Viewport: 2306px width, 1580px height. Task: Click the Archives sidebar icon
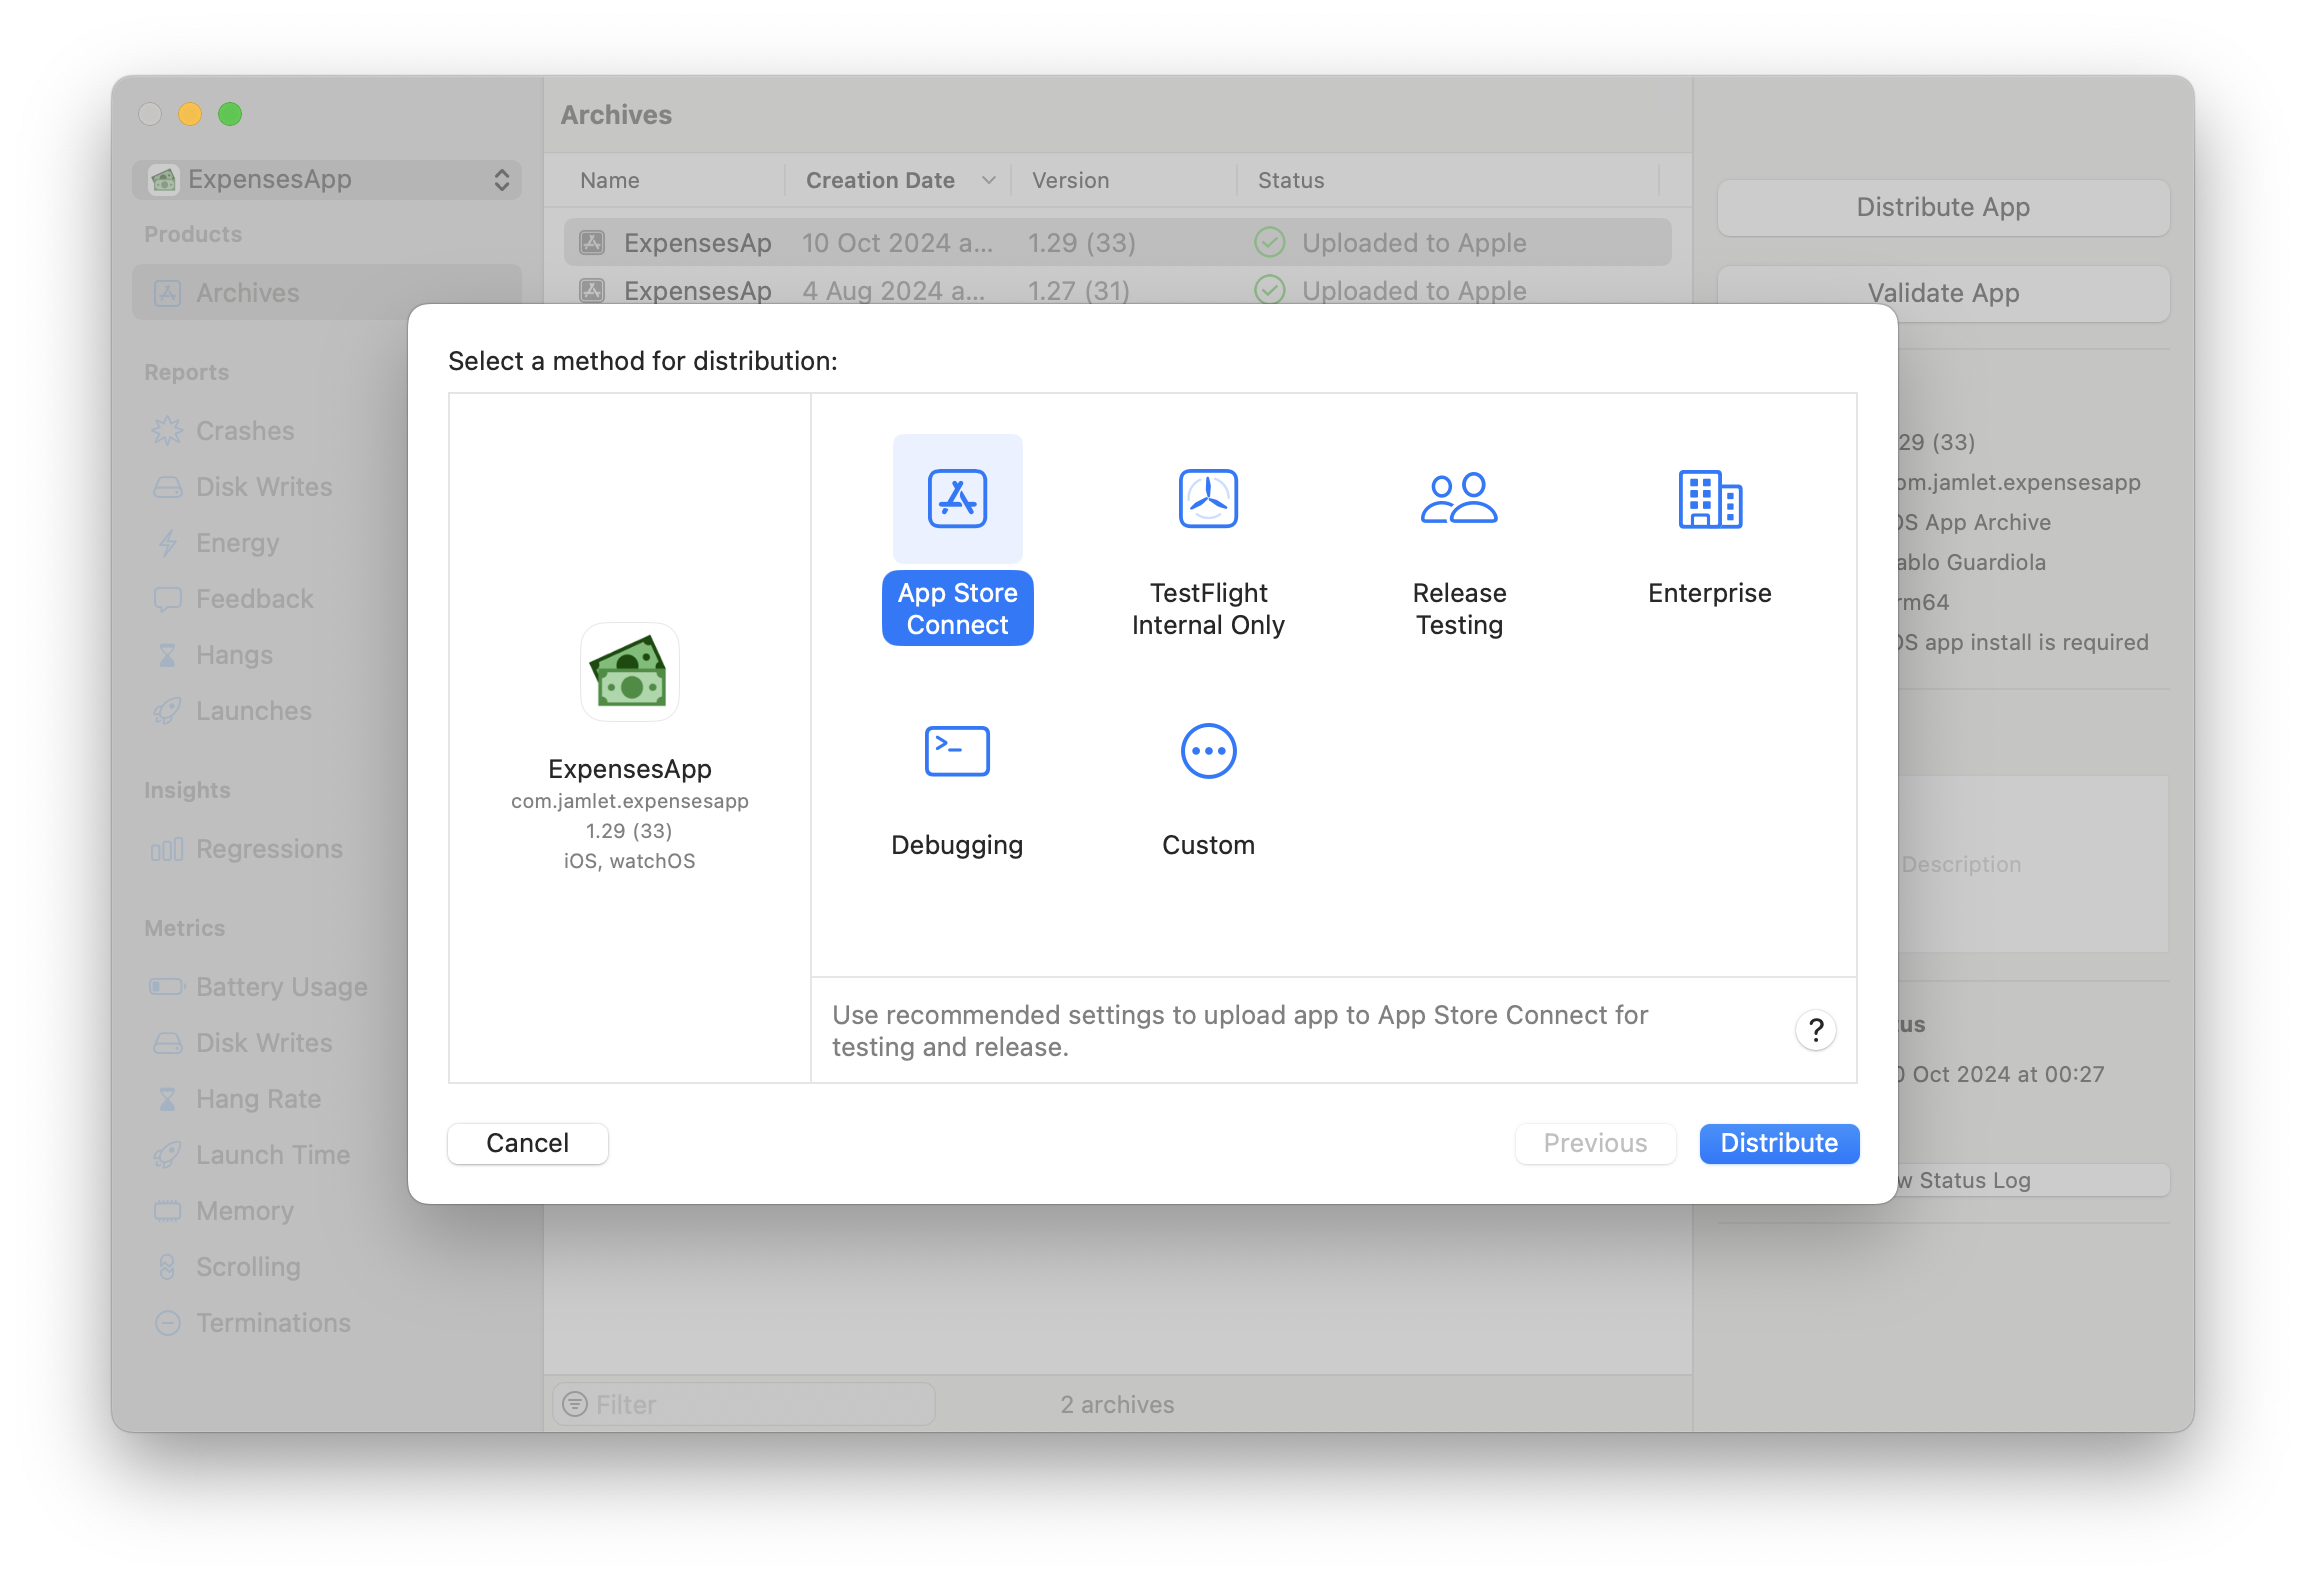click(x=167, y=293)
